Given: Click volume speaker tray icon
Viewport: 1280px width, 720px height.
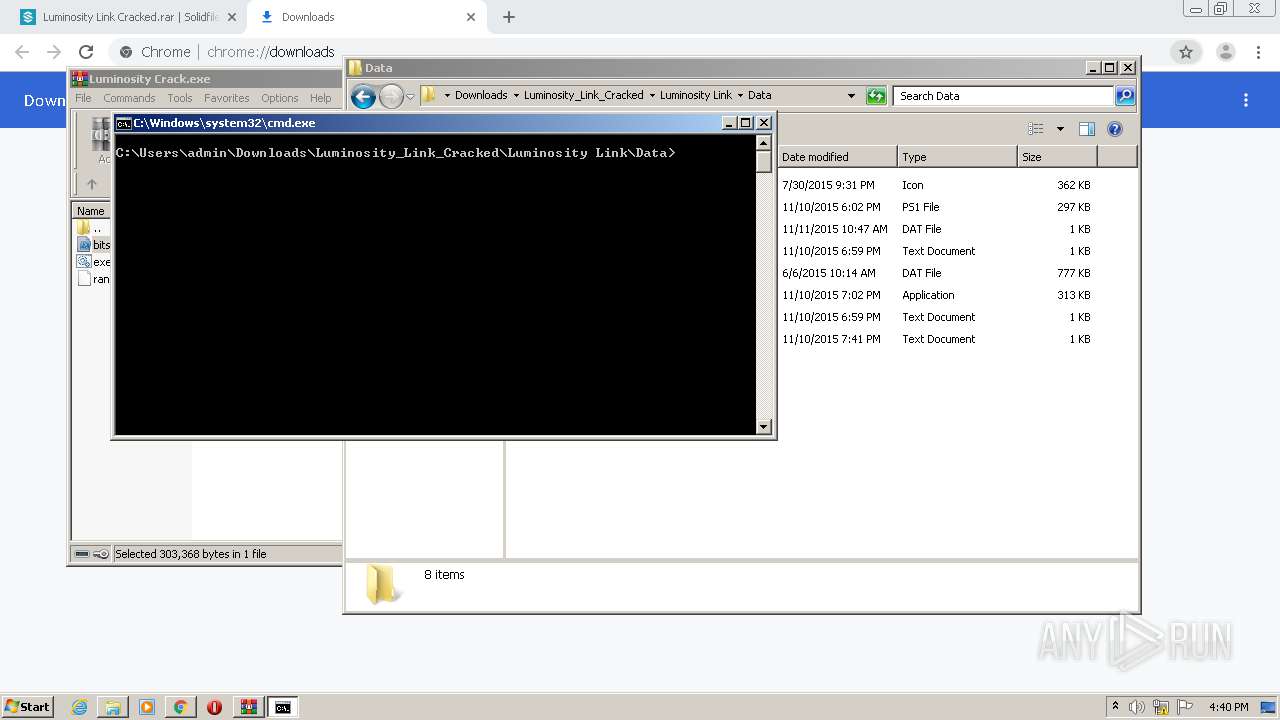Looking at the screenshot, I should point(1137,707).
